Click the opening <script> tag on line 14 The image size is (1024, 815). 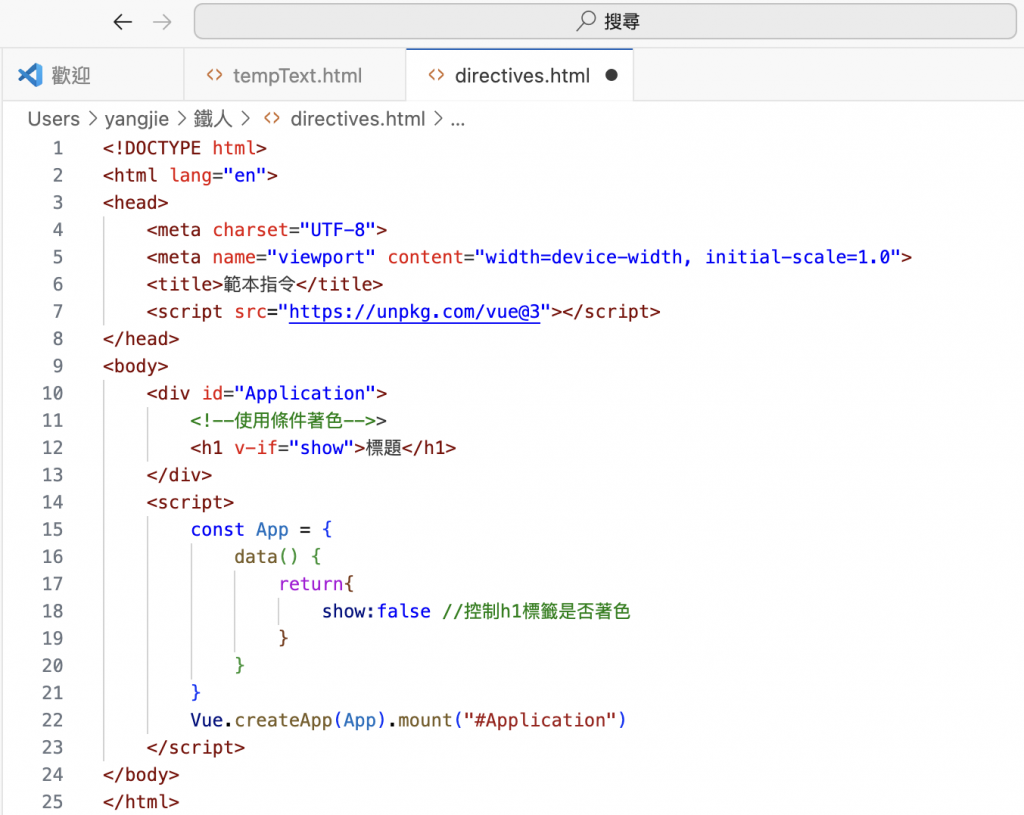pyautogui.click(x=190, y=503)
